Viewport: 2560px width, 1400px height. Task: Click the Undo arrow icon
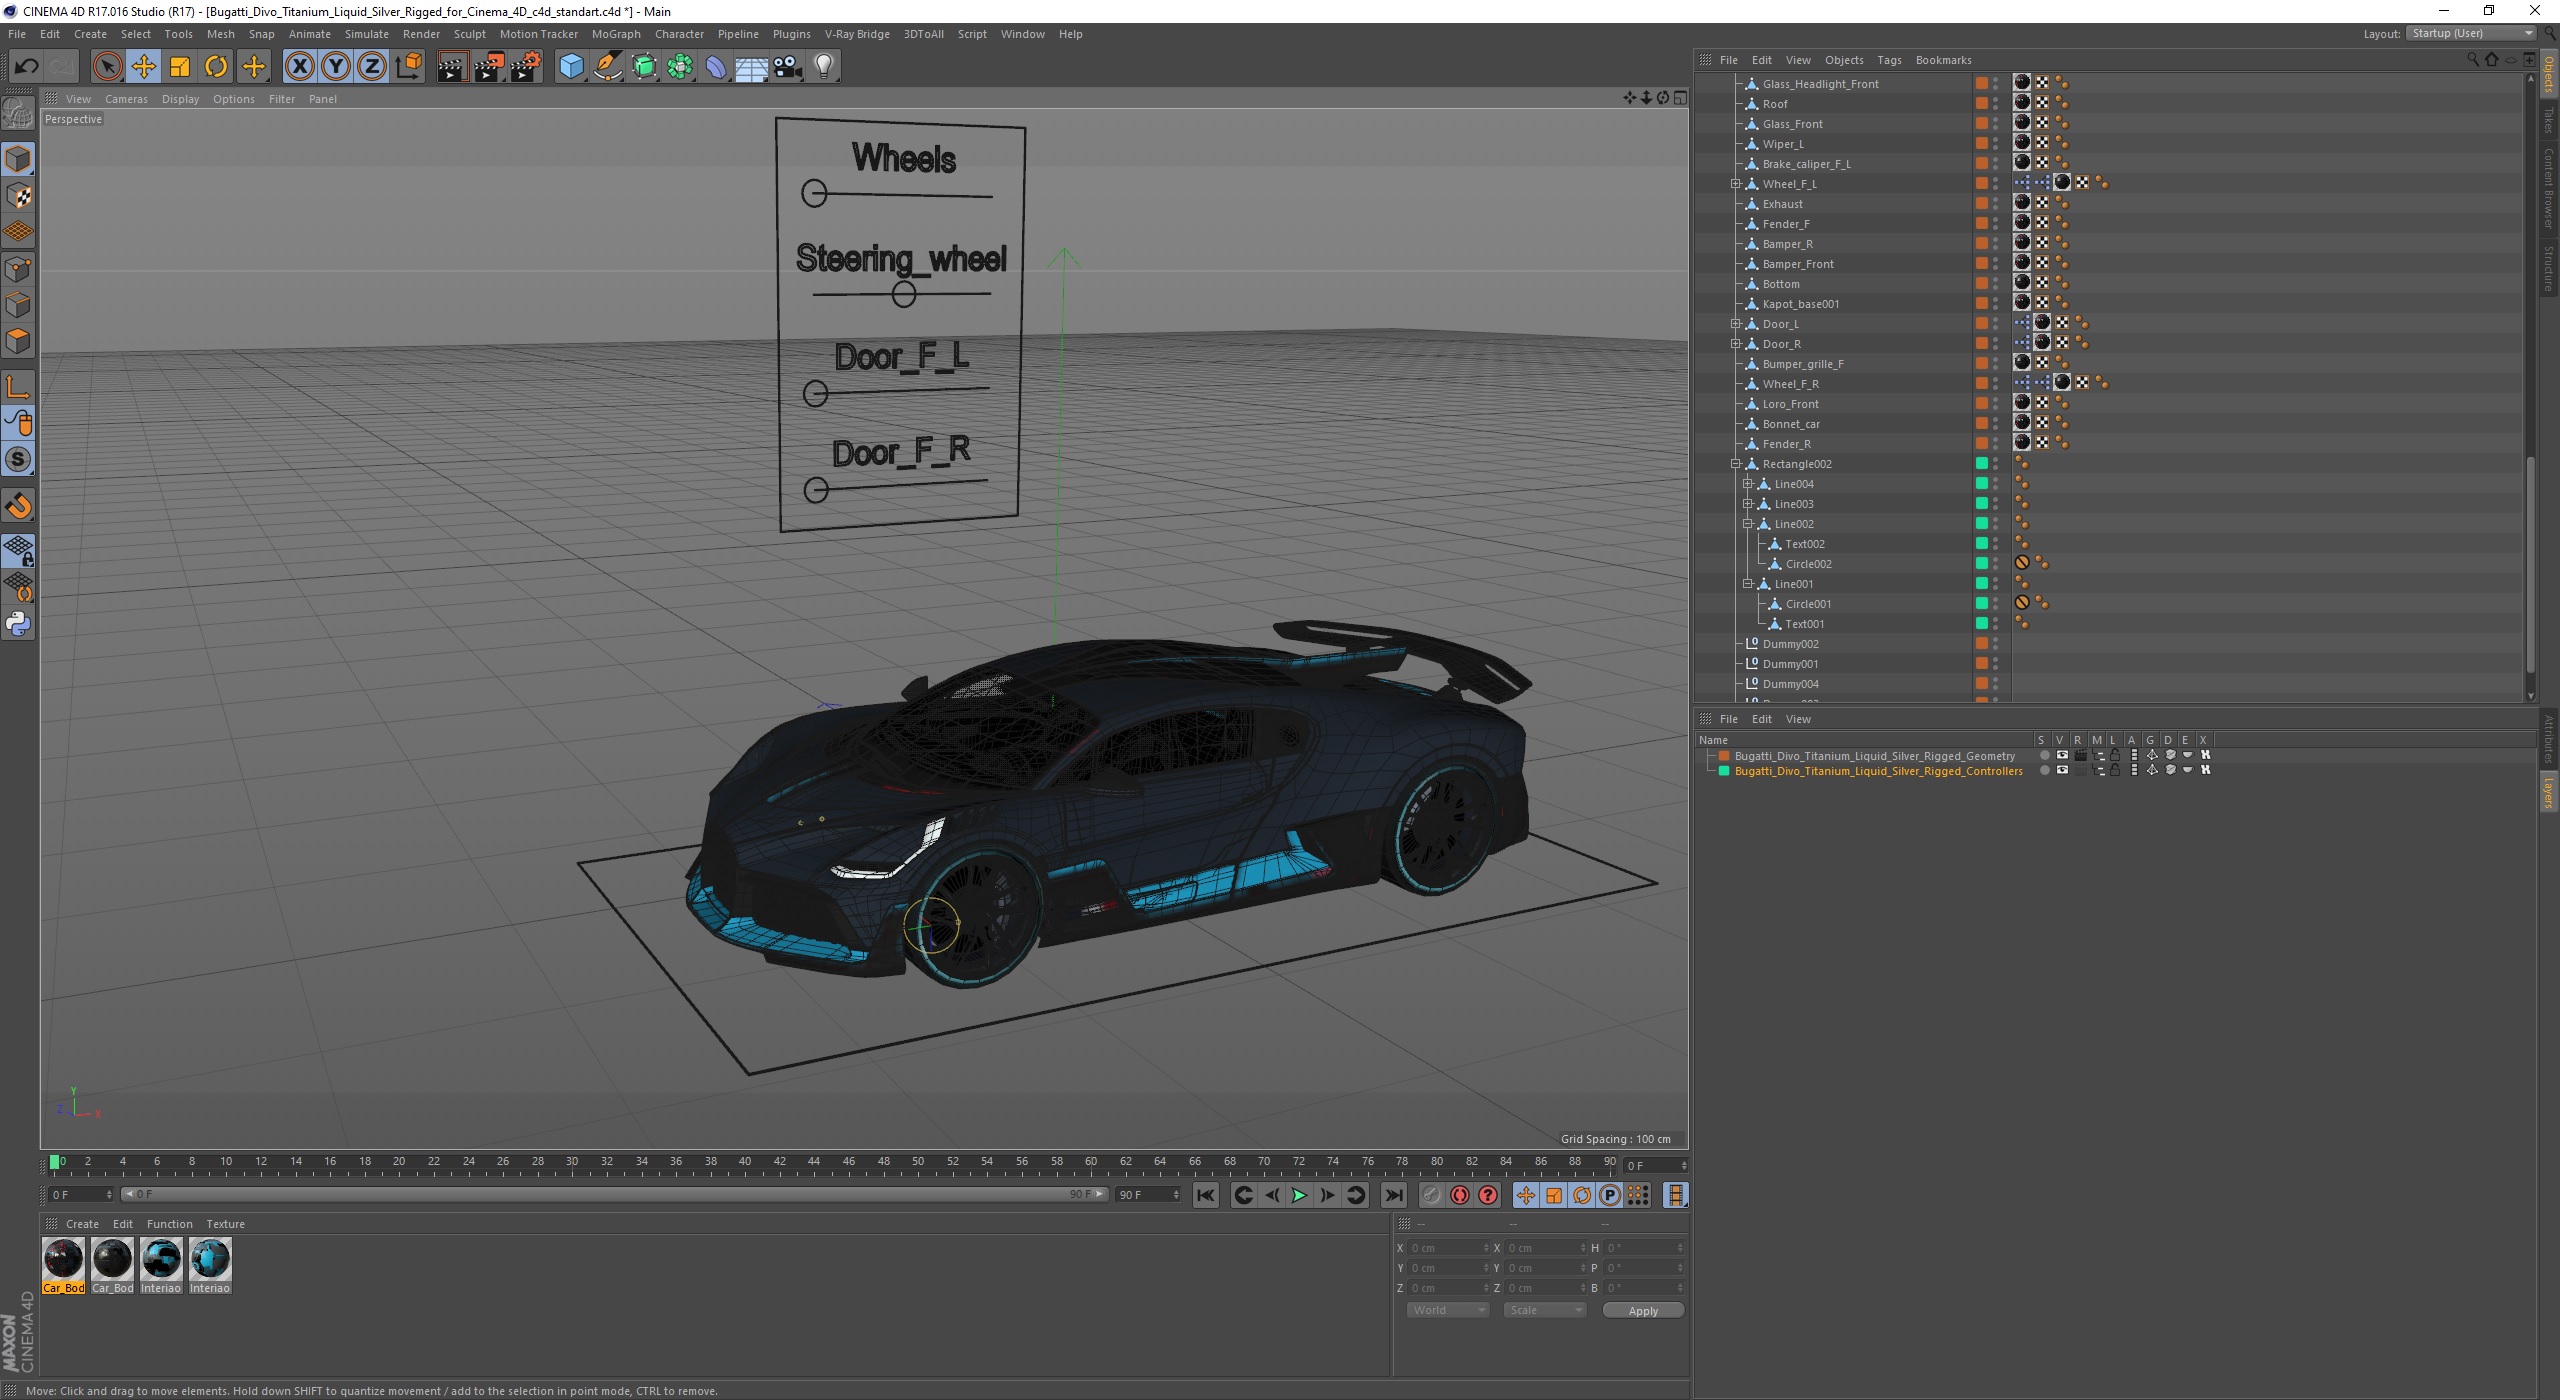(26, 67)
